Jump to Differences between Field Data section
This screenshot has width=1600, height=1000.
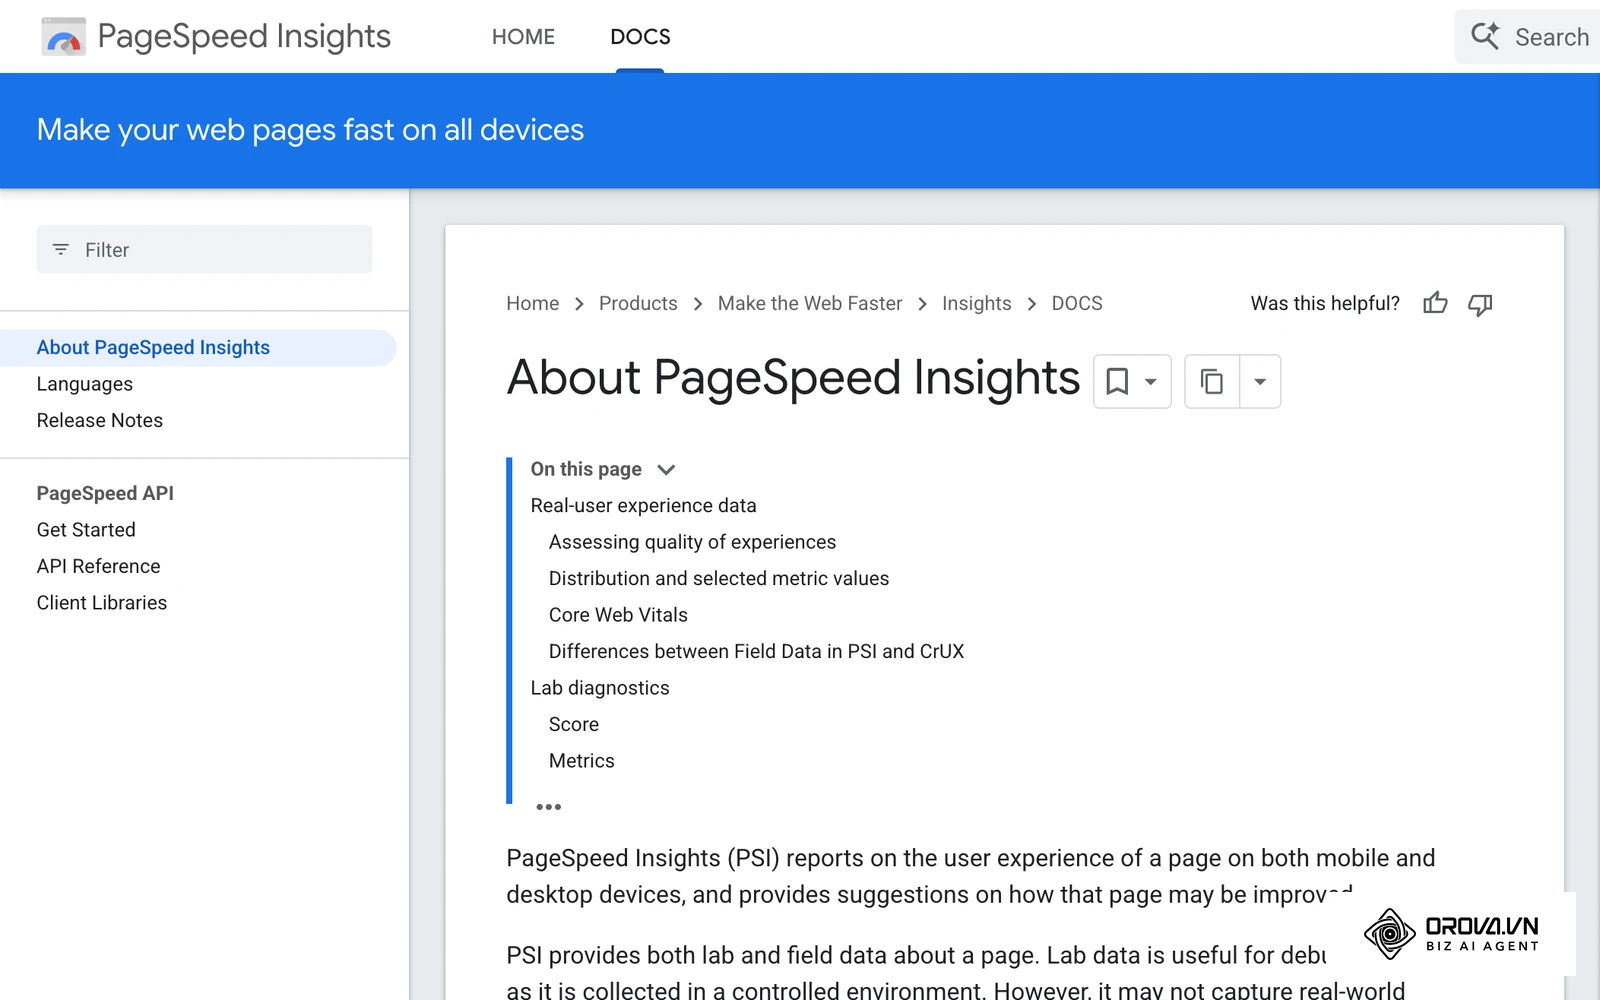[756, 651]
